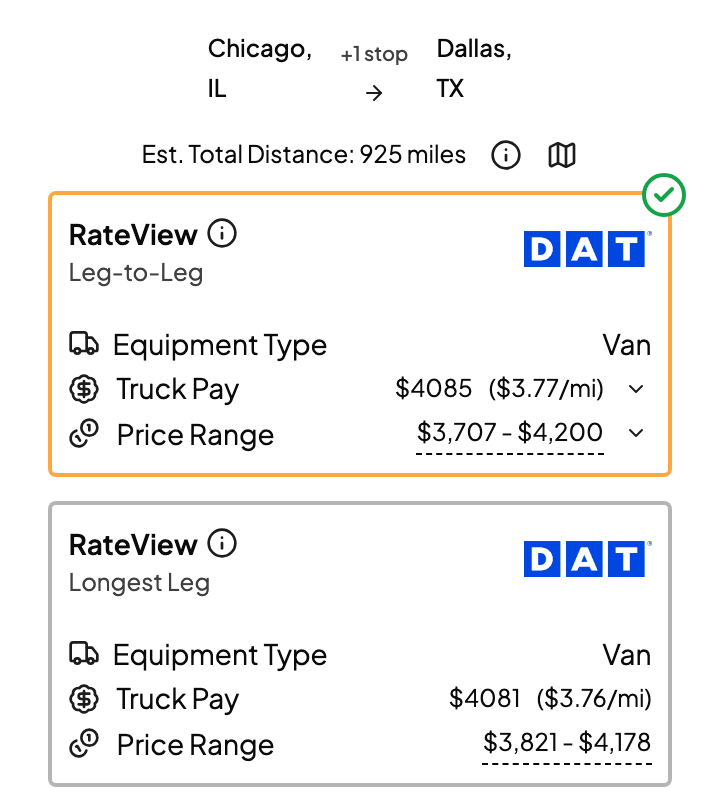The image size is (720, 810).
Task: Click info icon next to Longest Leg RateView
Action: click(222, 543)
